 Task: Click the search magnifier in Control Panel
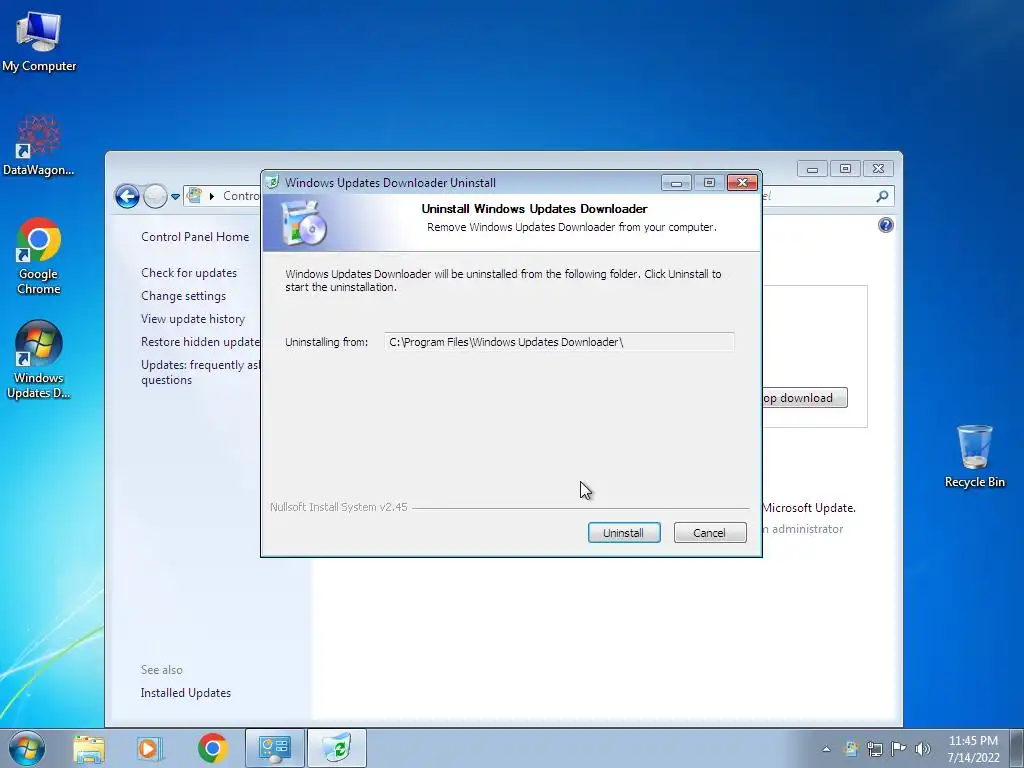click(882, 196)
